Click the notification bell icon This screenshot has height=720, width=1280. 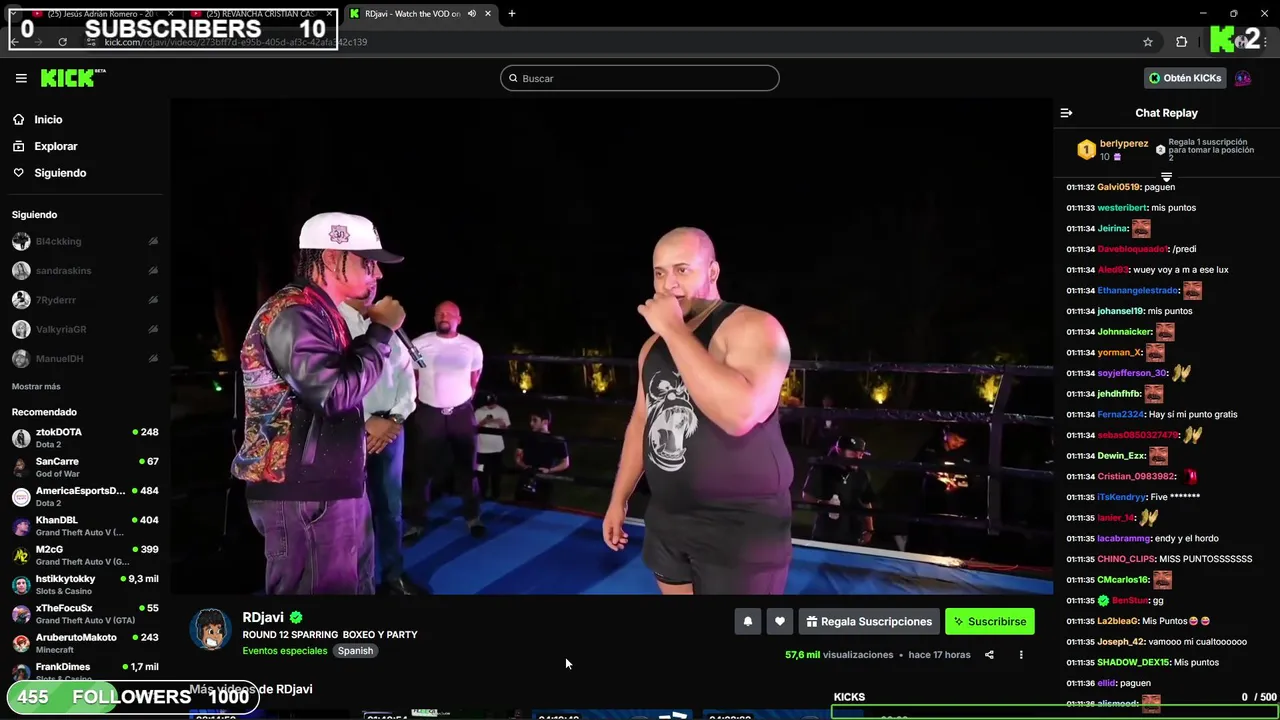(x=747, y=621)
